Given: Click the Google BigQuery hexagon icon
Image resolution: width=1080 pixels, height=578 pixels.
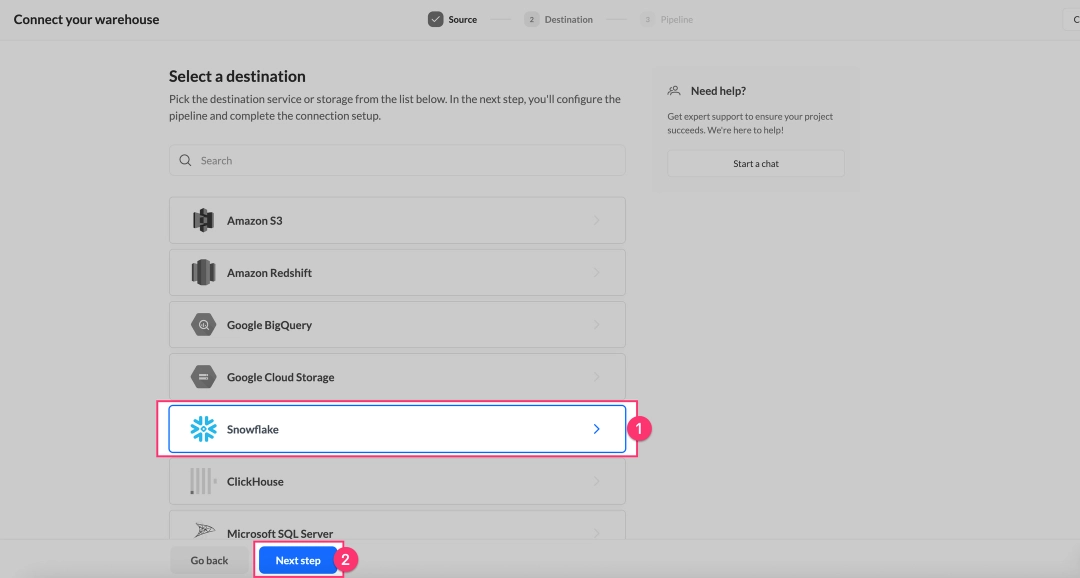Looking at the screenshot, I should (x=203, y=324).
